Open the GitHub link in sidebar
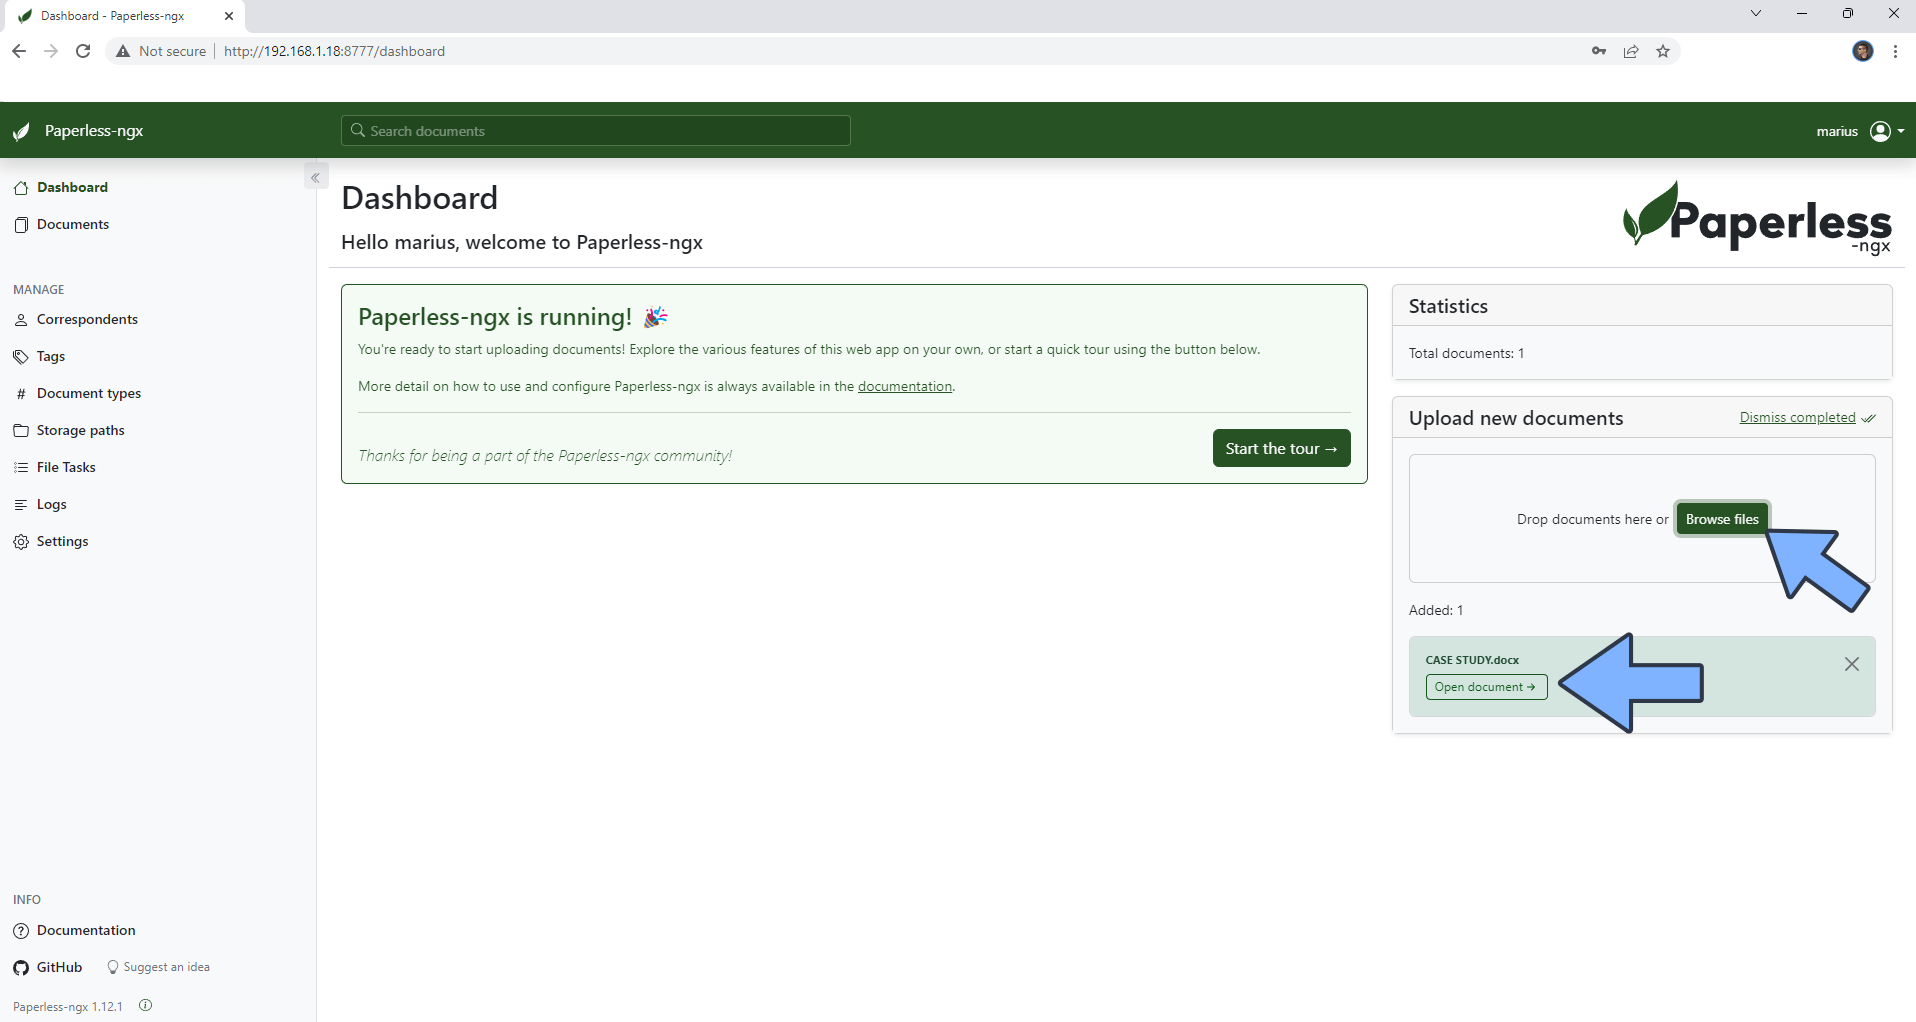Image resolution: width=1916 pixels, height=1022 pixels. click(48, 967)
